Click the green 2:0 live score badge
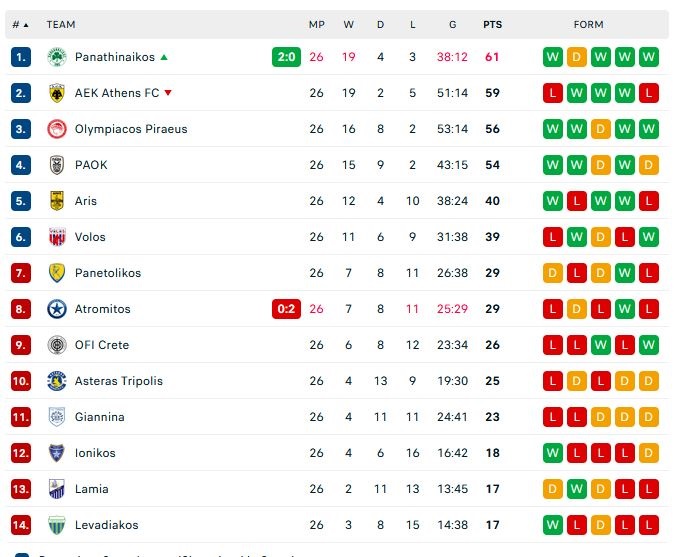The height and width of the screenshot is (557, 676). 286,57
